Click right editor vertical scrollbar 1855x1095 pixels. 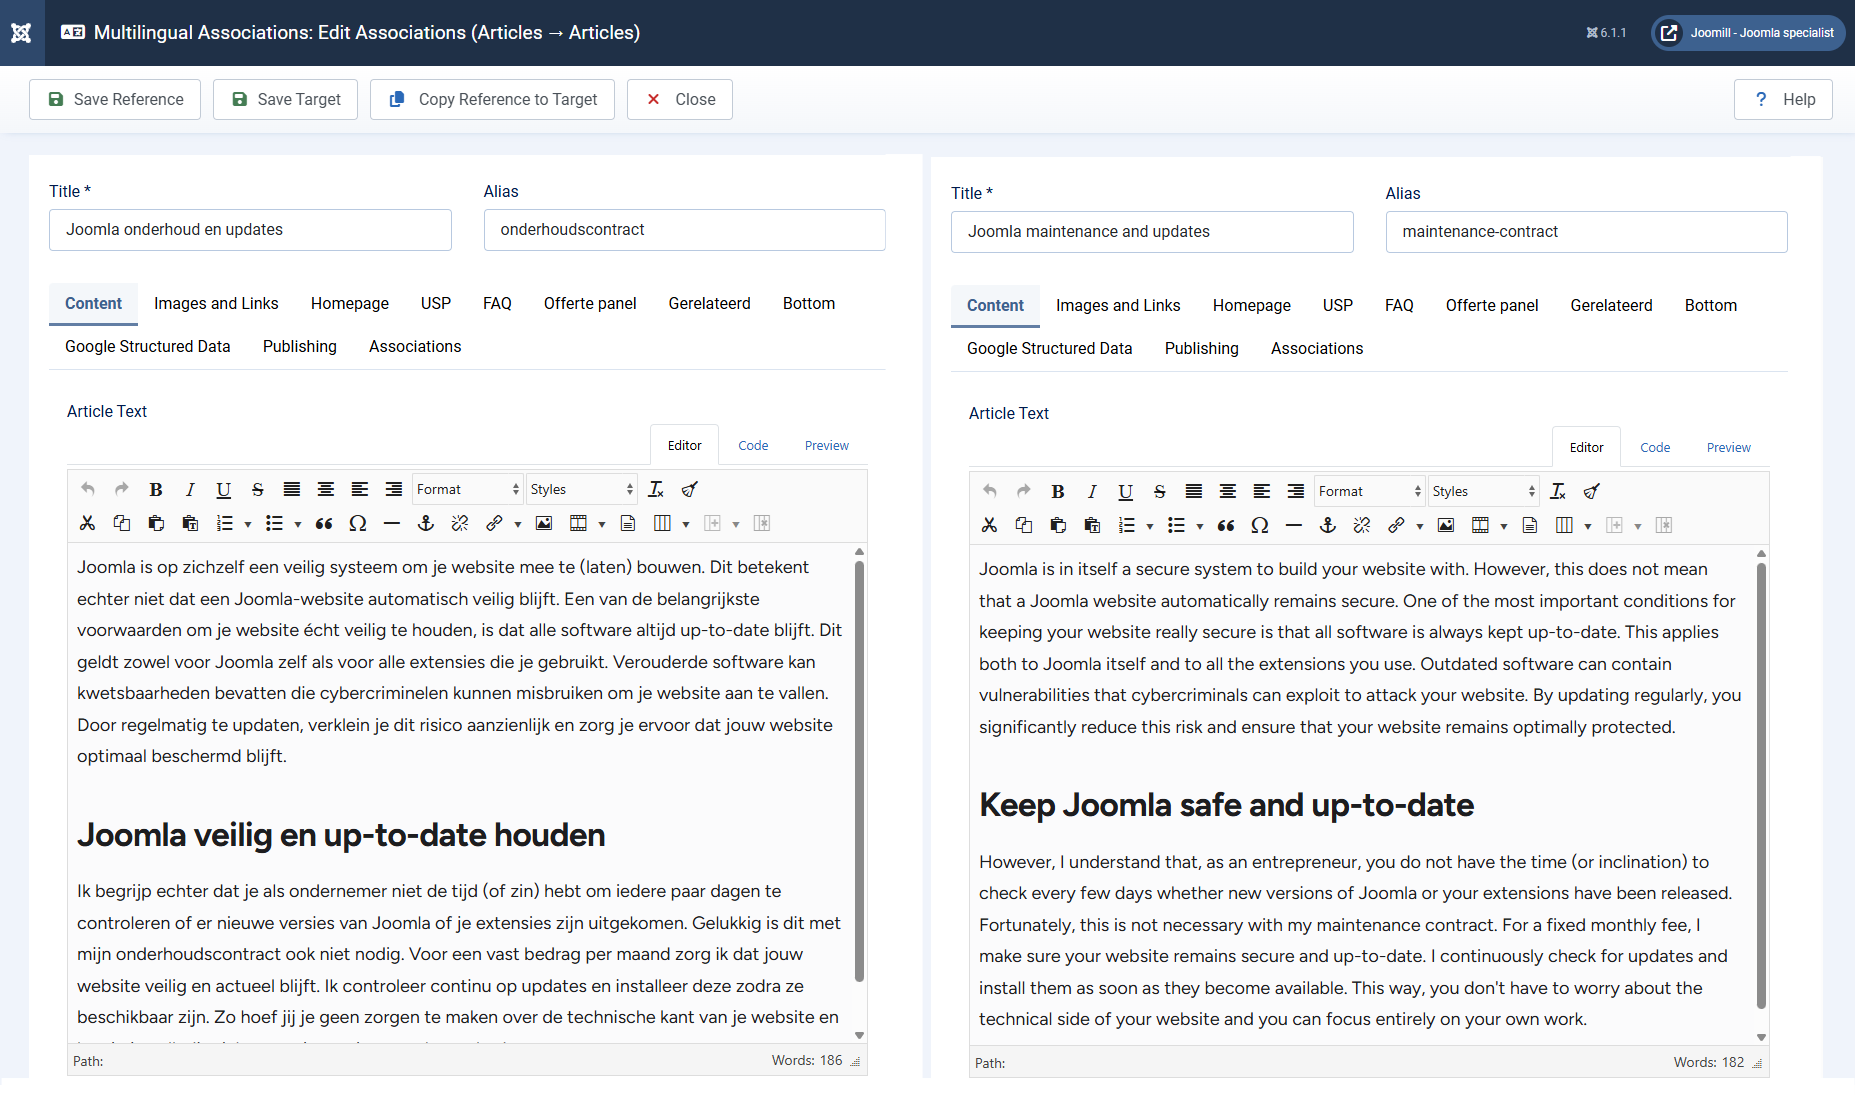click(x=1761, y=785)
